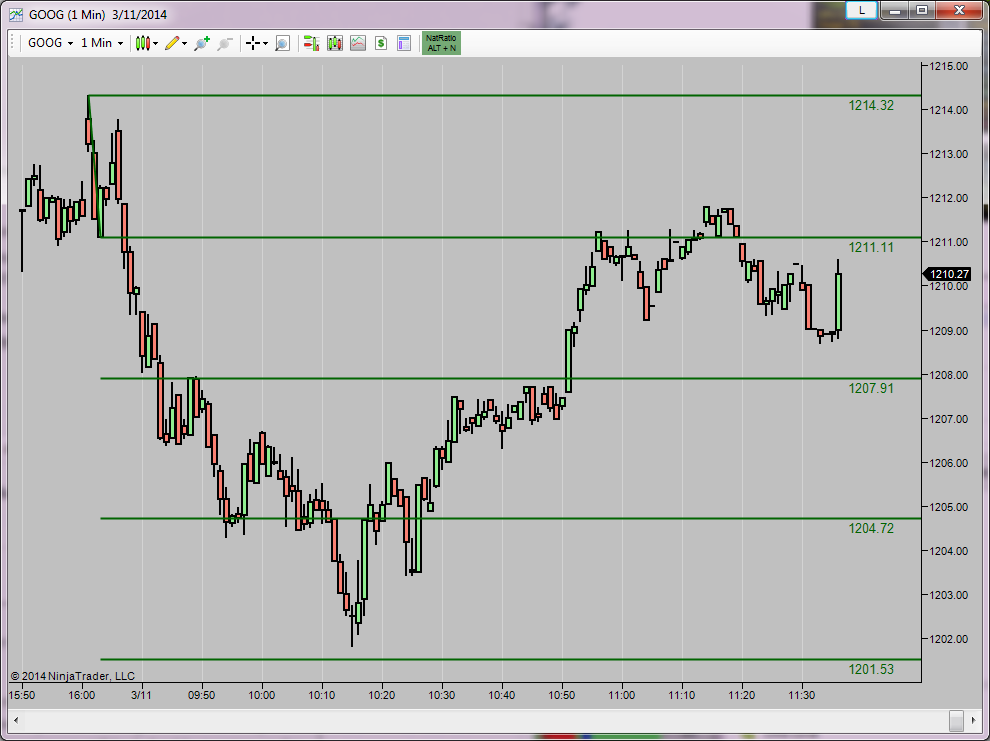This screenshot has height=741, width=990.
Task: Click the 1201.53 level label
Action: coord(871,669)
